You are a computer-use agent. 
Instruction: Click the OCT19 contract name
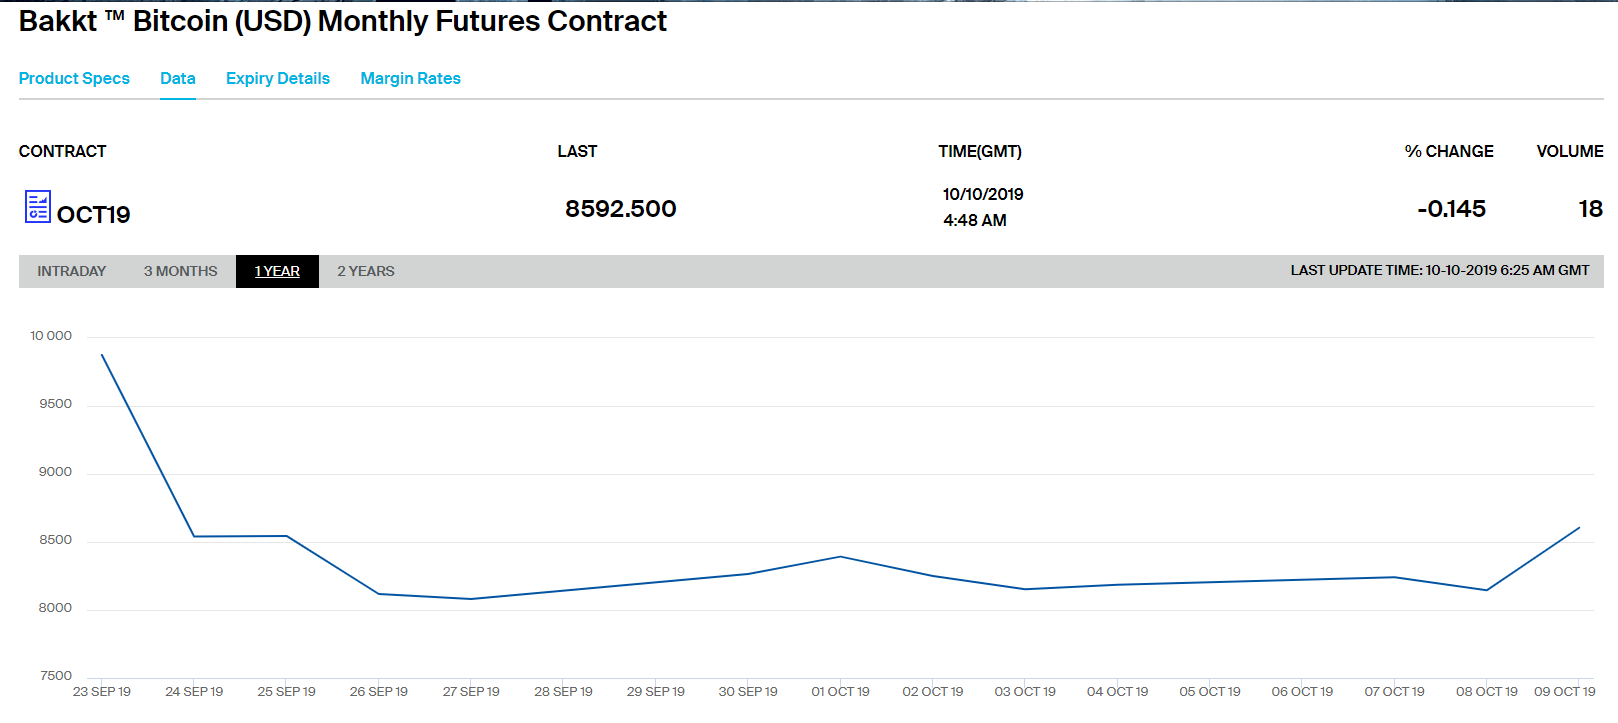tap(94, 214)
